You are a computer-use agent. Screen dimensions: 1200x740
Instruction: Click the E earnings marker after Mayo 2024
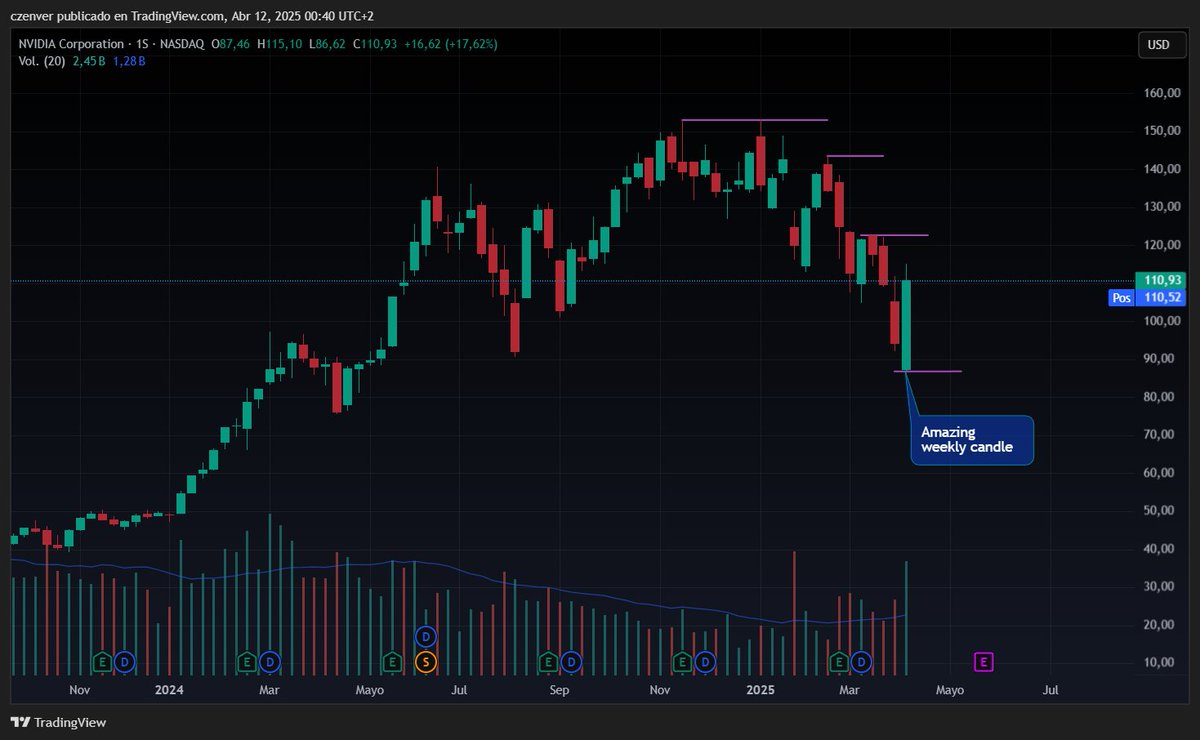pos(393,661)
